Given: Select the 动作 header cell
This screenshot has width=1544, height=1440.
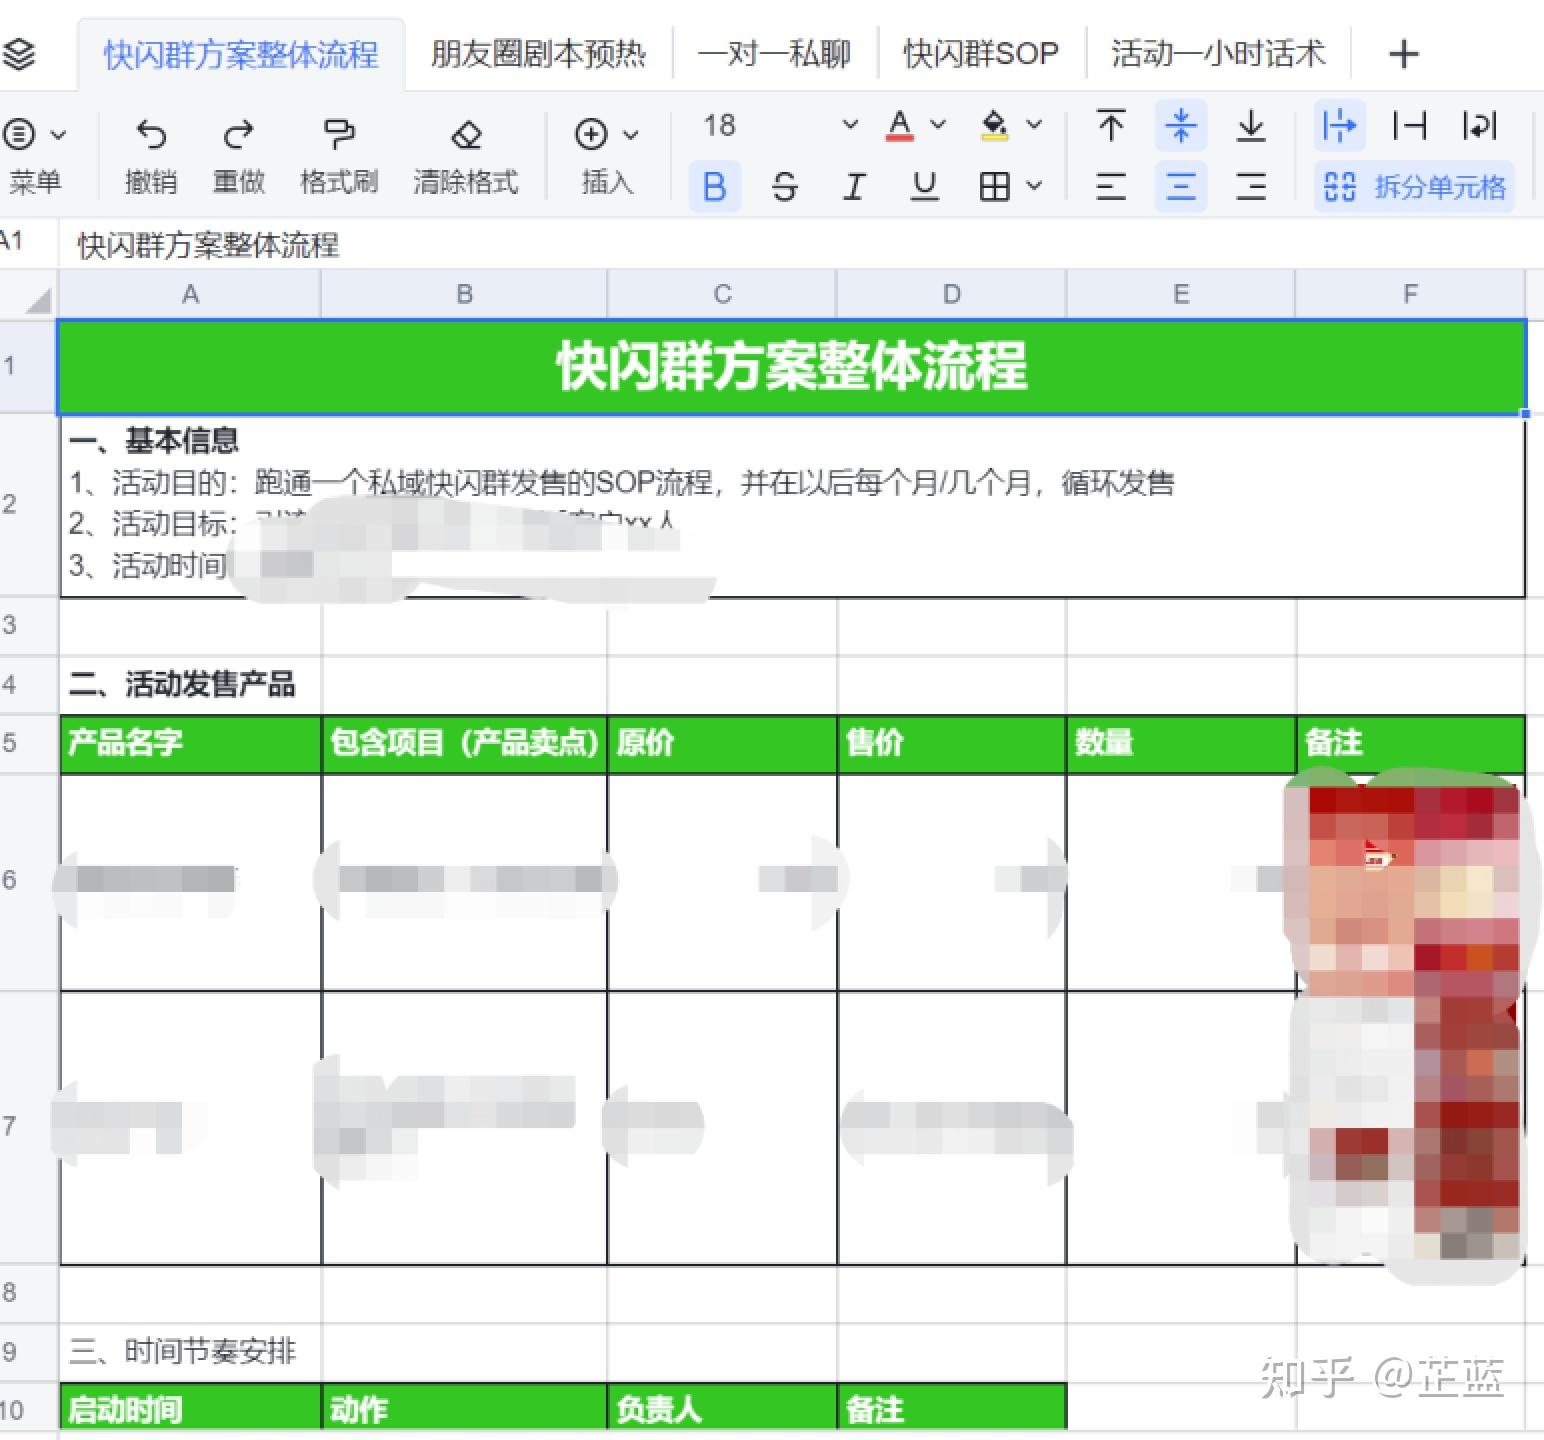Looking at the screenshot, I should click(x=464, y=1408).
